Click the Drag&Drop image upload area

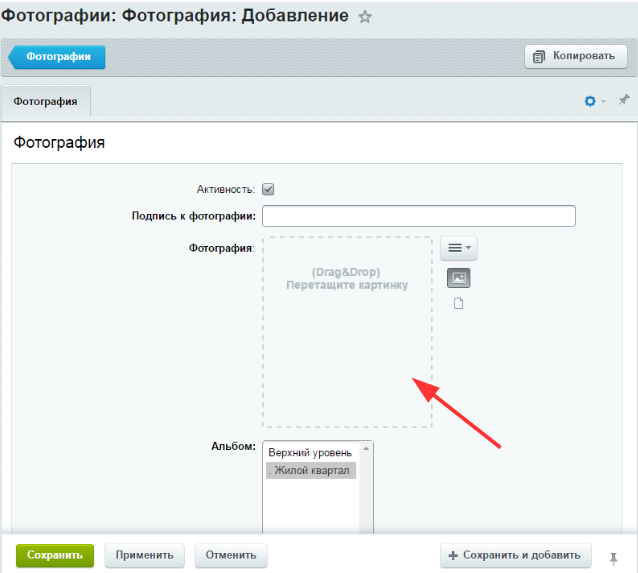click(347, 332)
